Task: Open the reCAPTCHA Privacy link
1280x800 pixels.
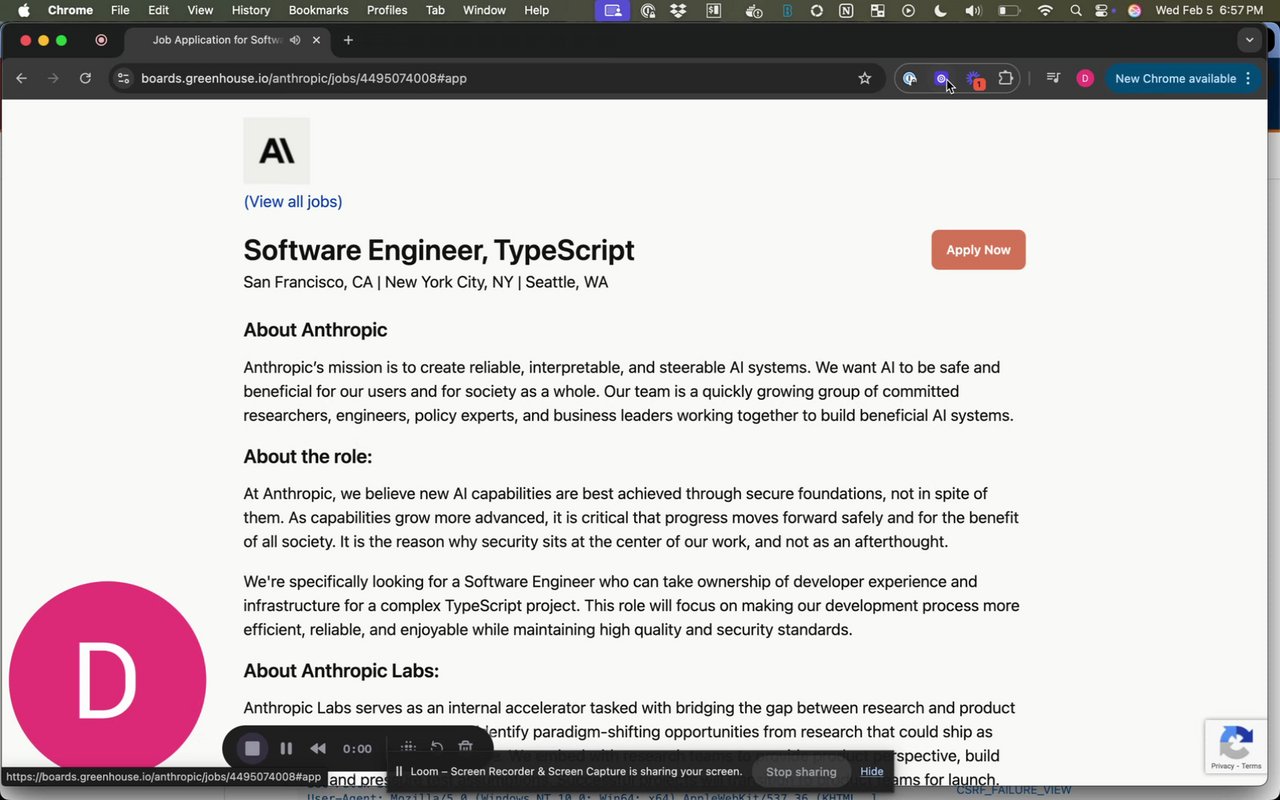Action: [1221, 766]
